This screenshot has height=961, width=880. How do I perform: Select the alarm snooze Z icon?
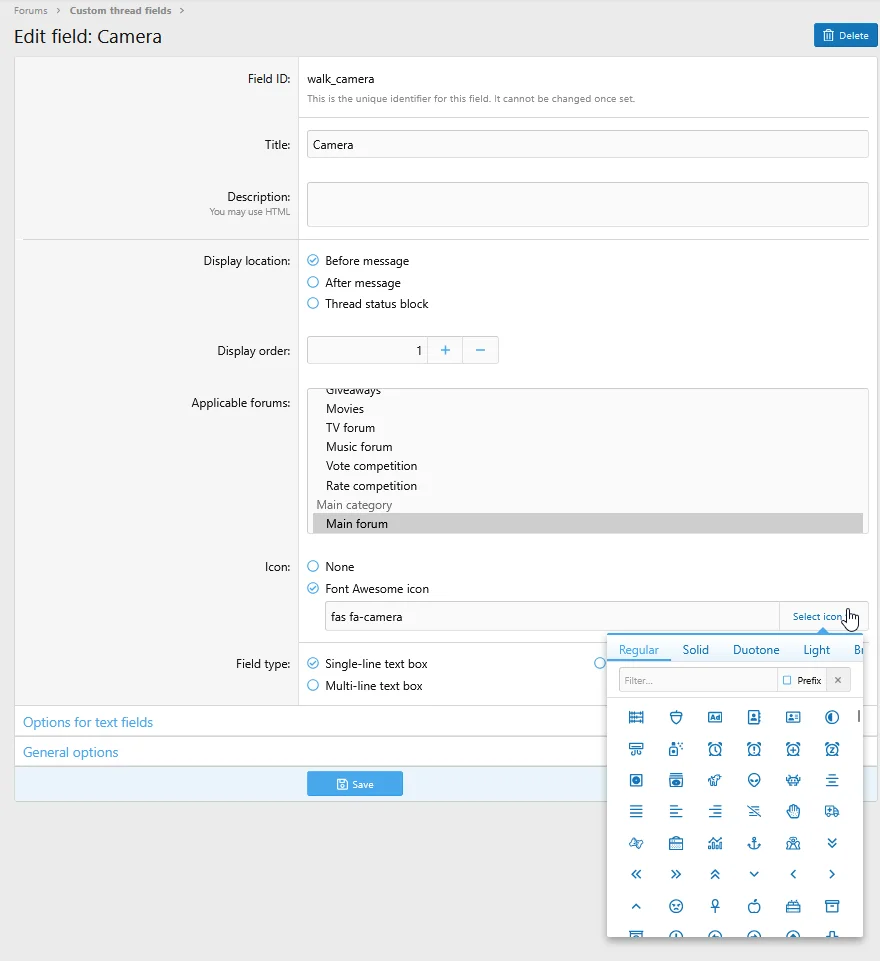(832, 749)
